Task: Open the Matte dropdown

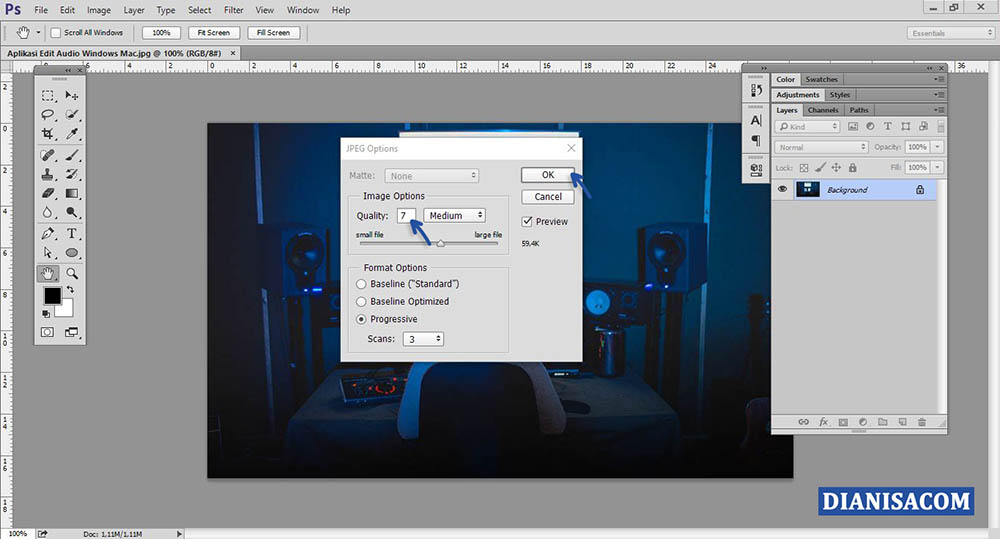Action: (432, 175)
